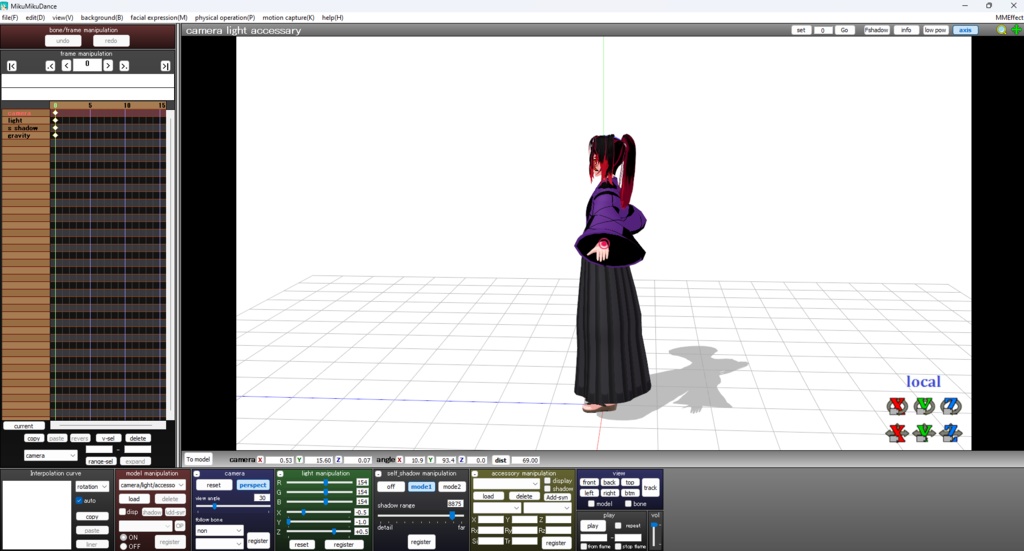This screenshot has width=1024, height=551.
Task: Open the motion capture(K) menu
Action: pos(288,18)
